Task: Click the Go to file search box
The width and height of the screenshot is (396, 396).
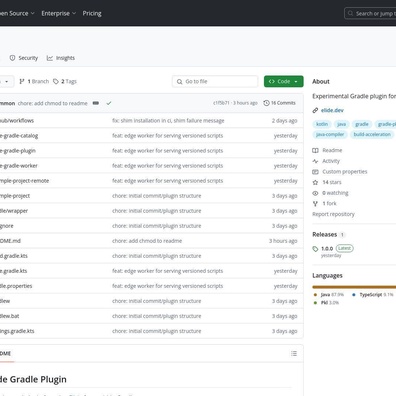Action: 215,81
